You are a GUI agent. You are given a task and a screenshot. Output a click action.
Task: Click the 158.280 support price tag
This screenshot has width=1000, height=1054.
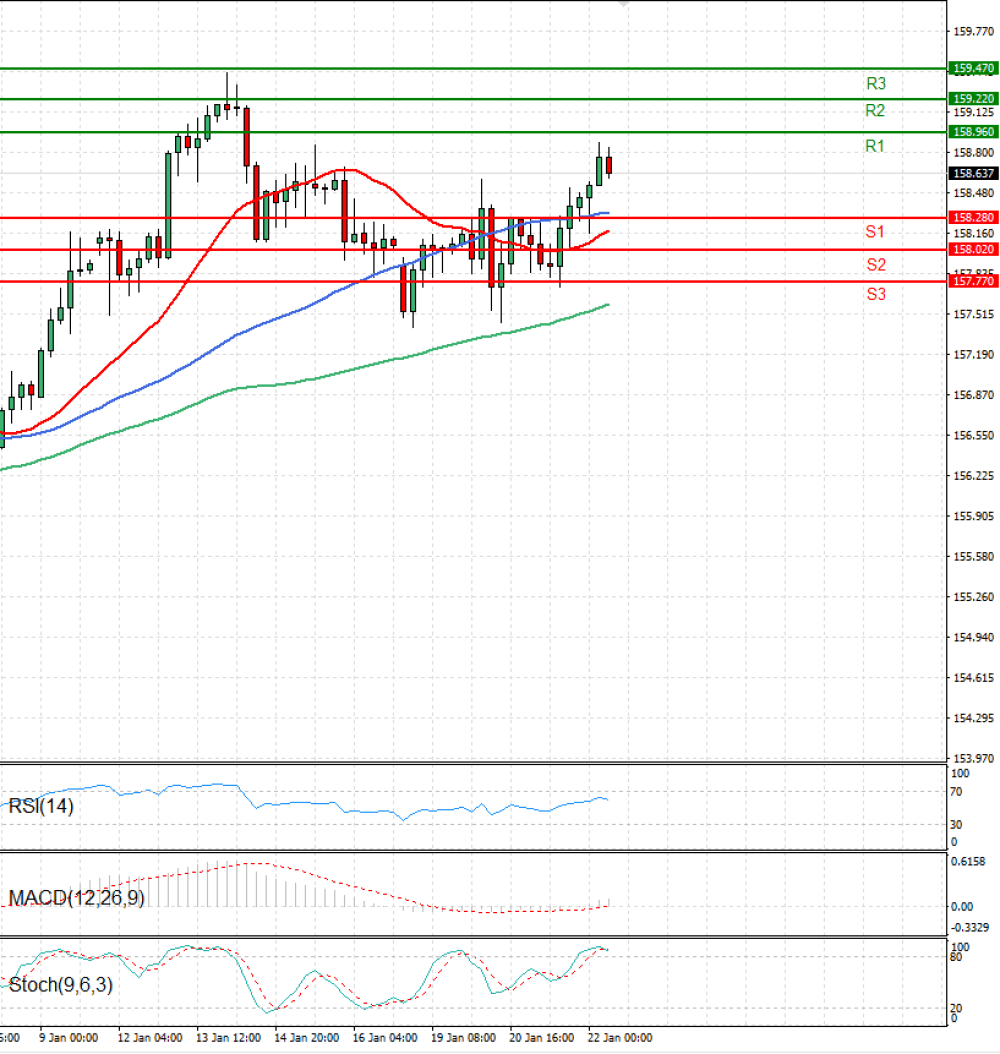(973, 217)
